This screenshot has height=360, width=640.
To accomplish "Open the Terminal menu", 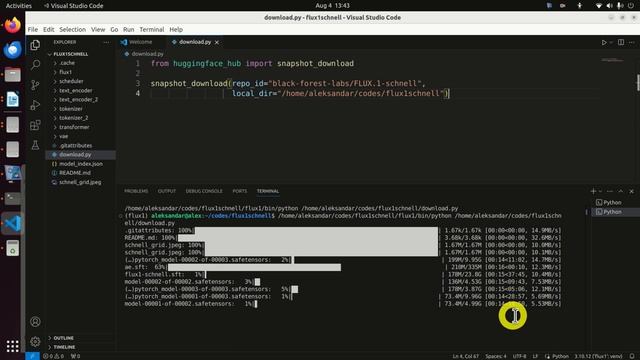I will (x=151, y=29).
